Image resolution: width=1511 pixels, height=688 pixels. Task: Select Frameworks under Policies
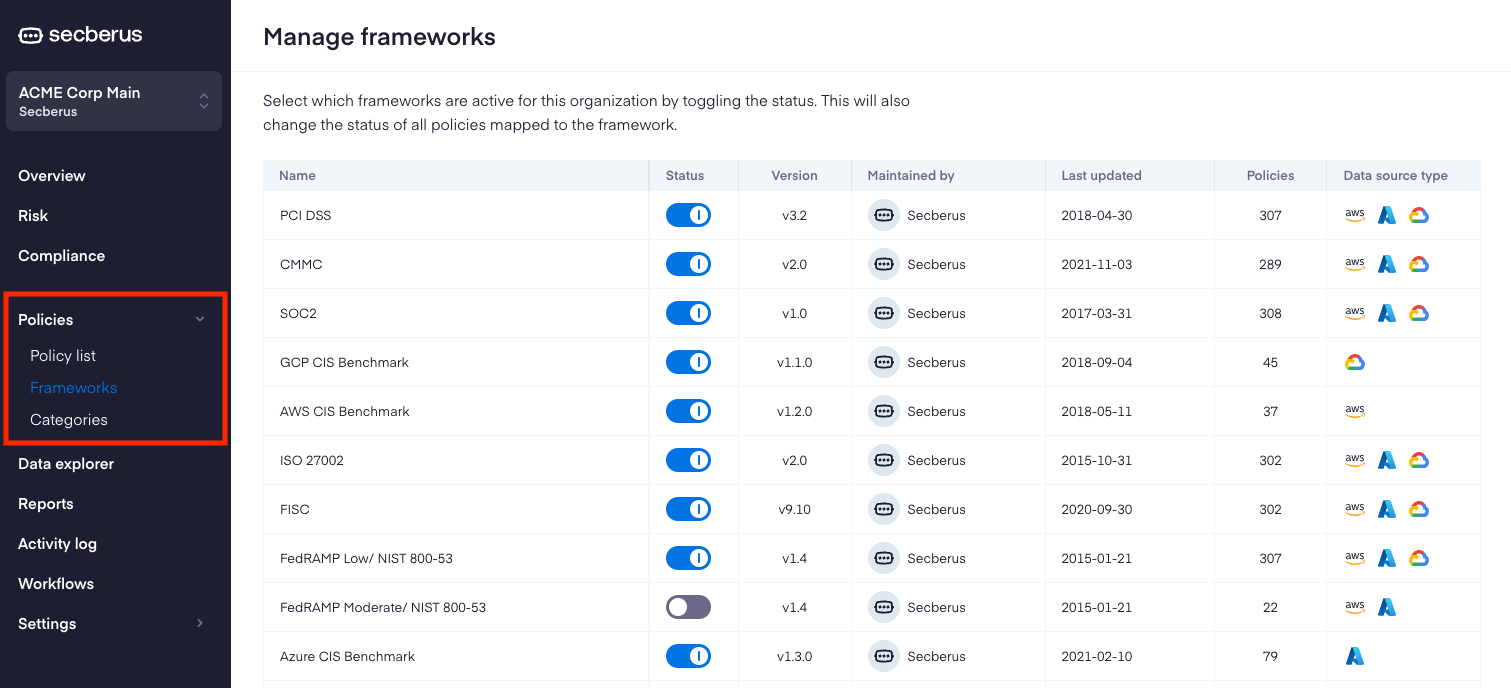click(x=73, y=387)
